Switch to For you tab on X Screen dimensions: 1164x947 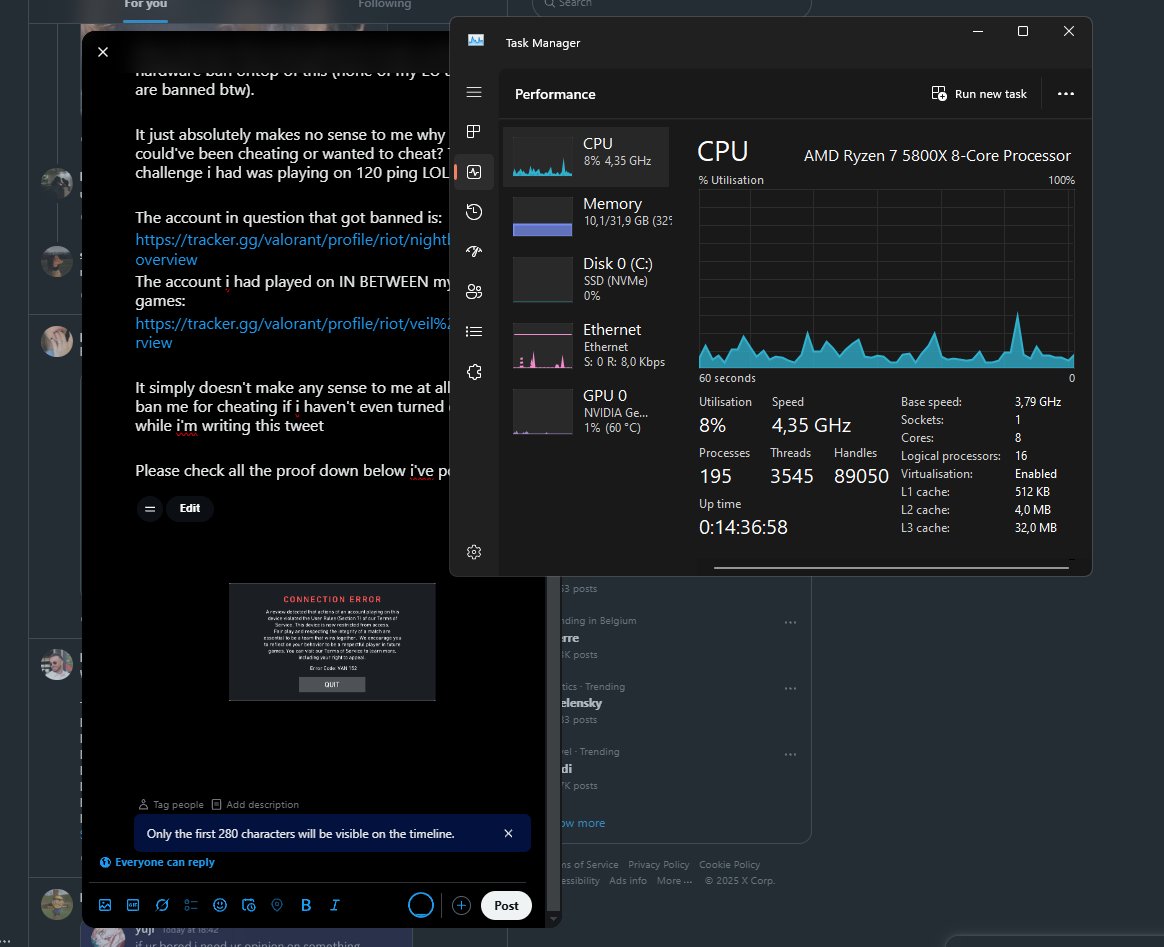point(146,4)
